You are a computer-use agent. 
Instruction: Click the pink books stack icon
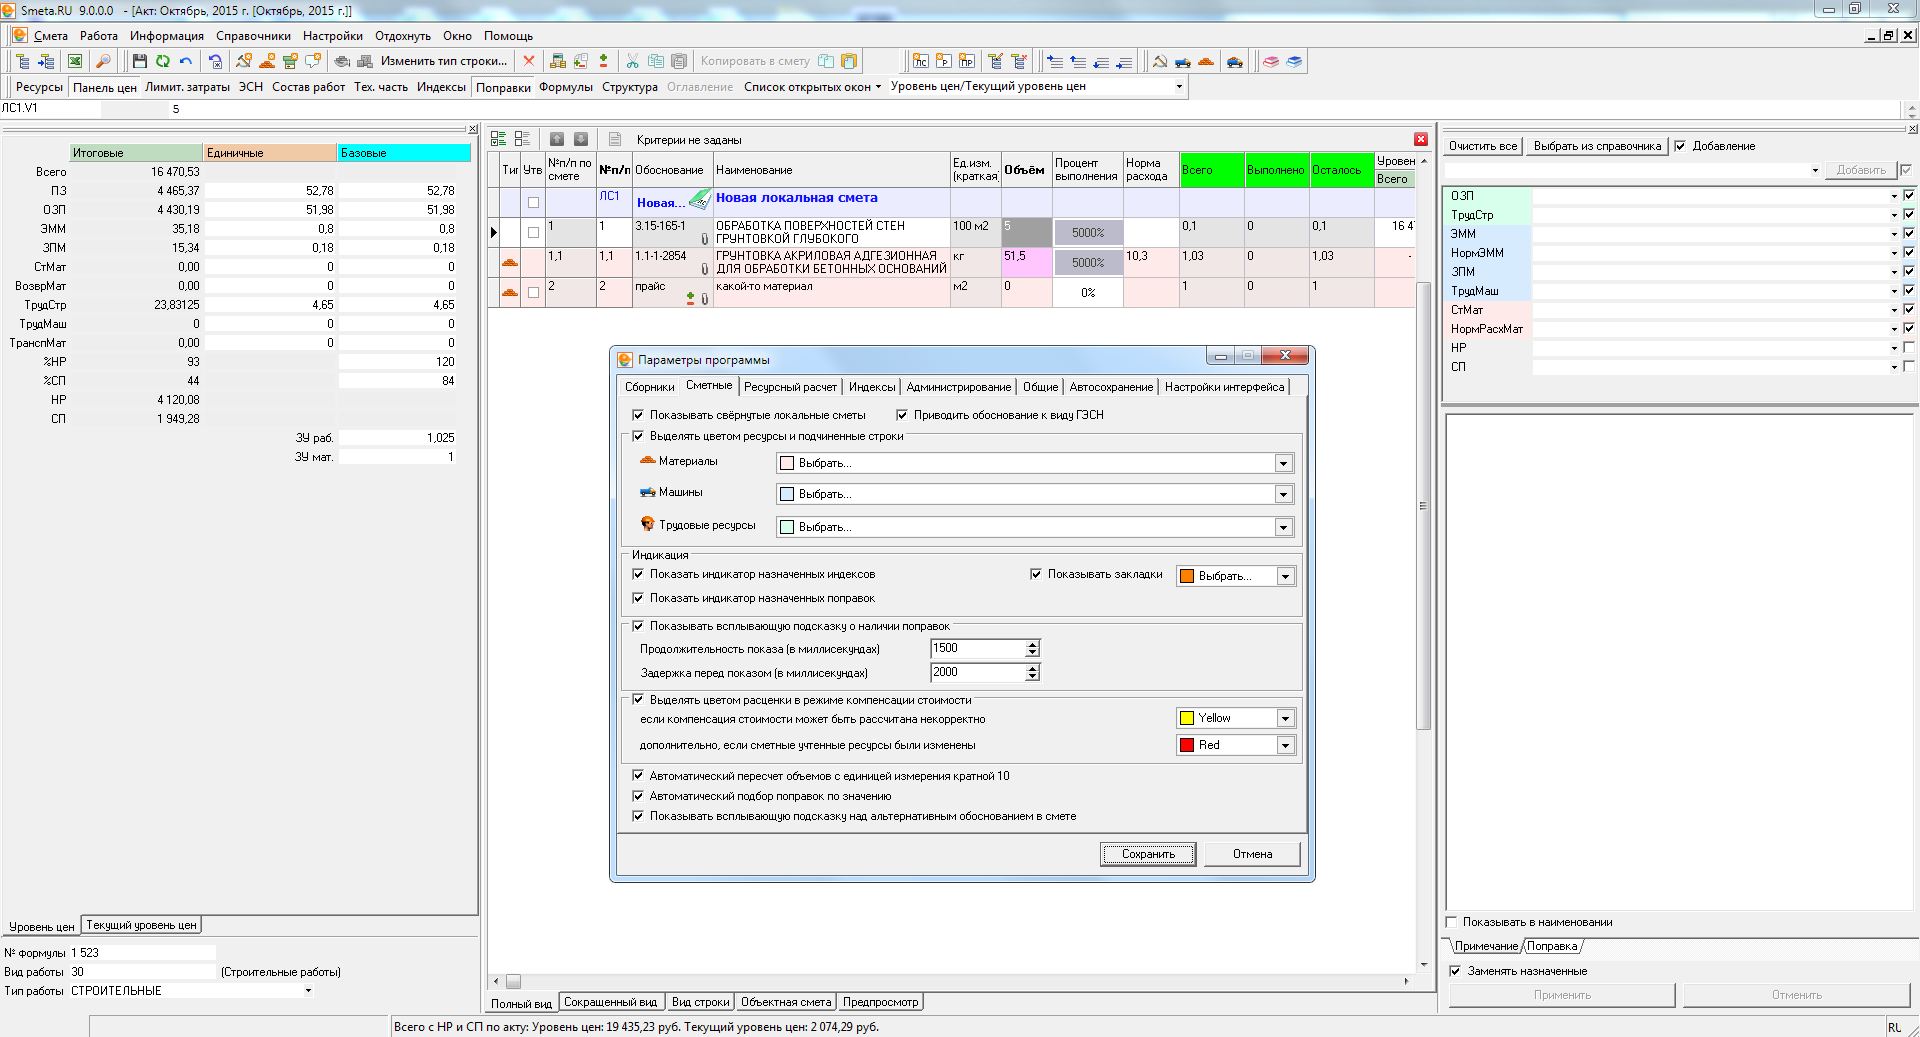[1271, 61]
